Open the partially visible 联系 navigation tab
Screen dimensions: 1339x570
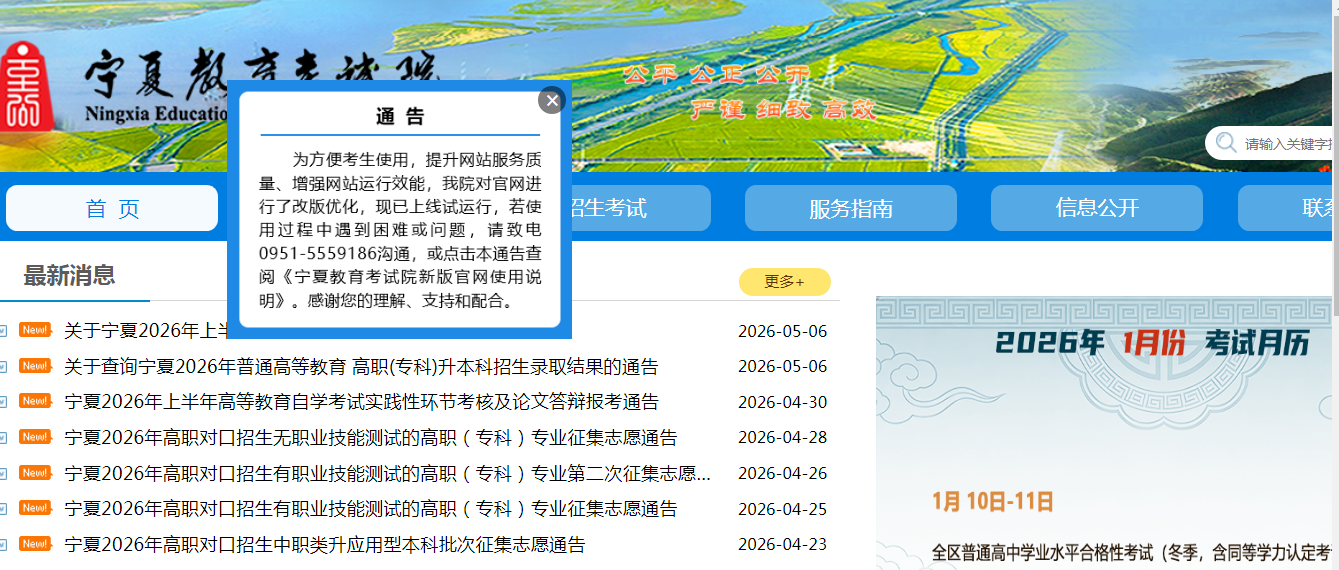(1286, 208)
